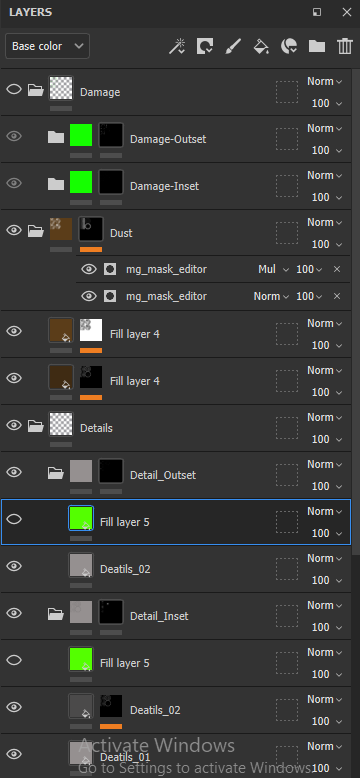Open the Base color channel dropdown
This screenshot has height=778, width=360.
(48, 46)
